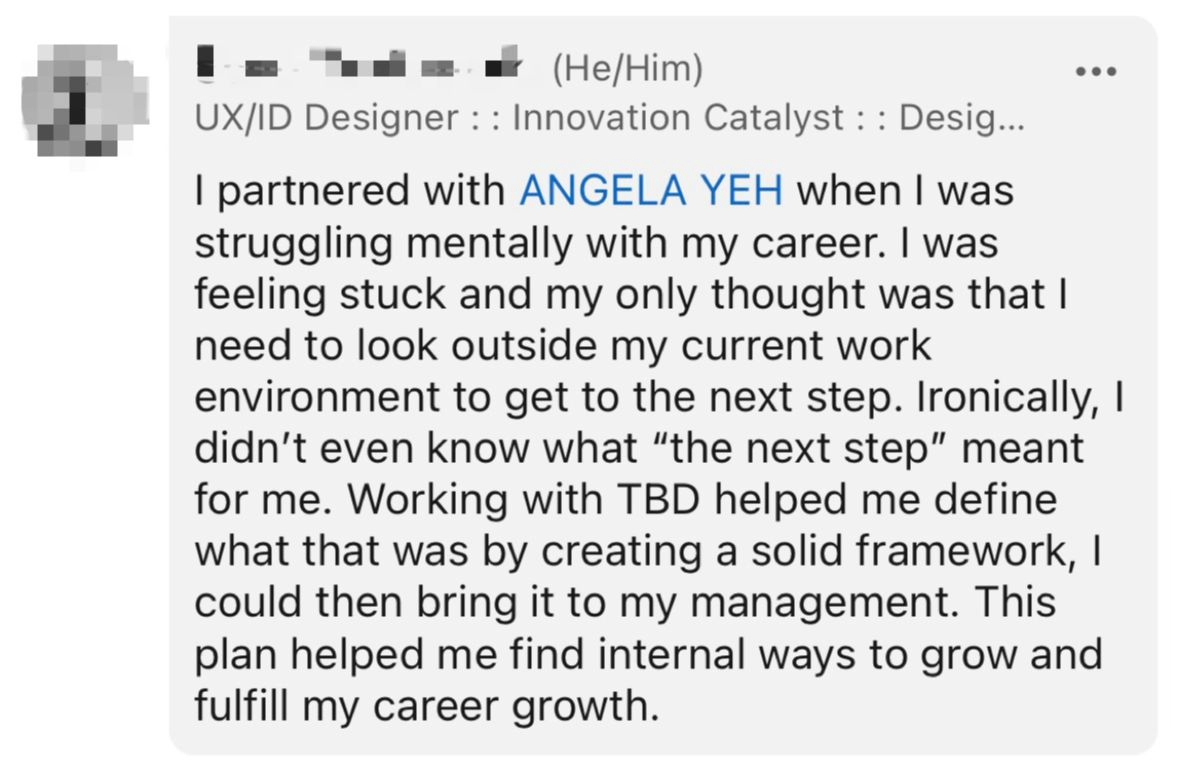Click the blurred commenter profile picture

[83, 102]
